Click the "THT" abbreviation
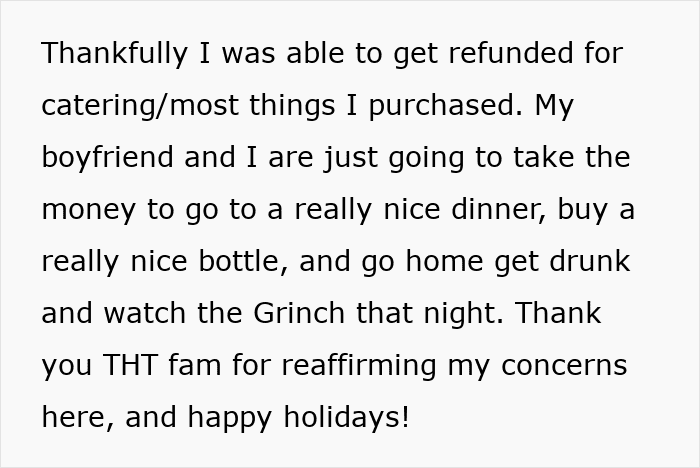Viewport: 700px width, 468px height. 130,366
